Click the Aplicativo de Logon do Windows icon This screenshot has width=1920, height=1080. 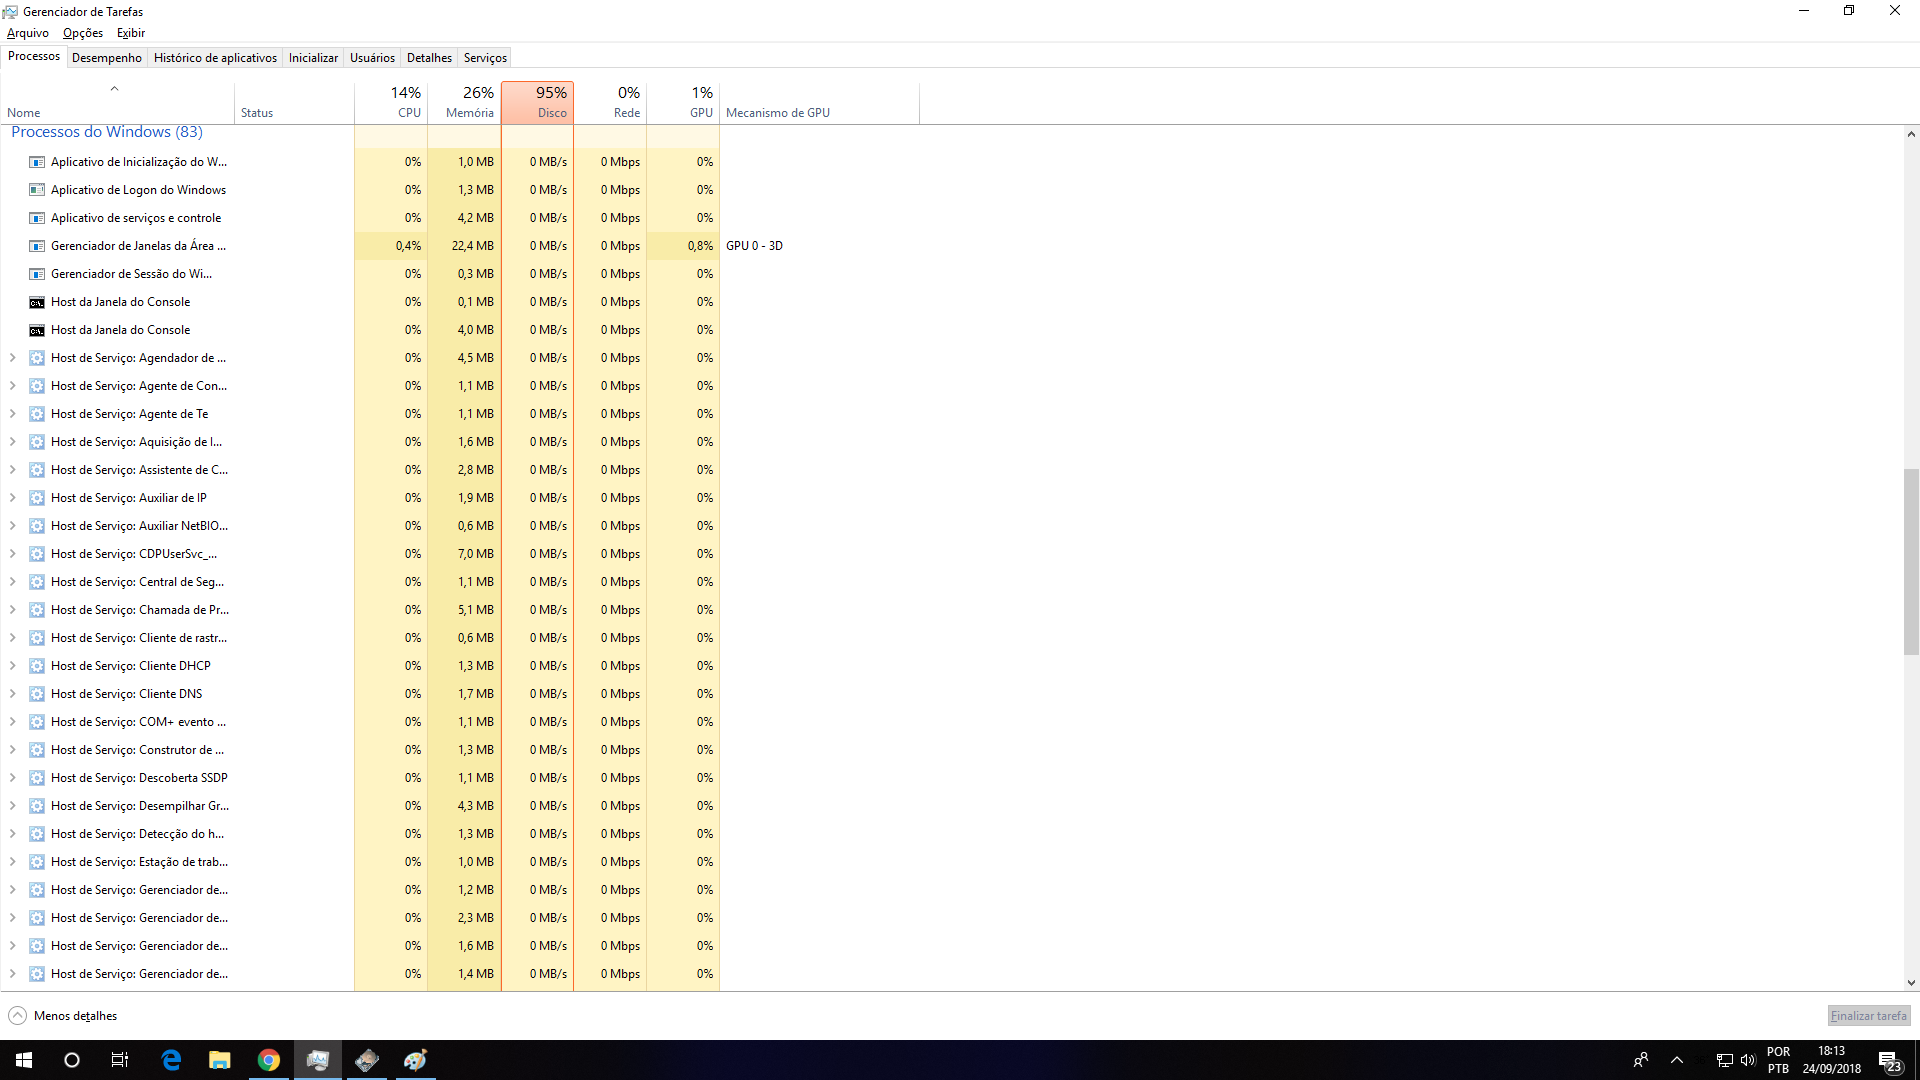[37, 190]
